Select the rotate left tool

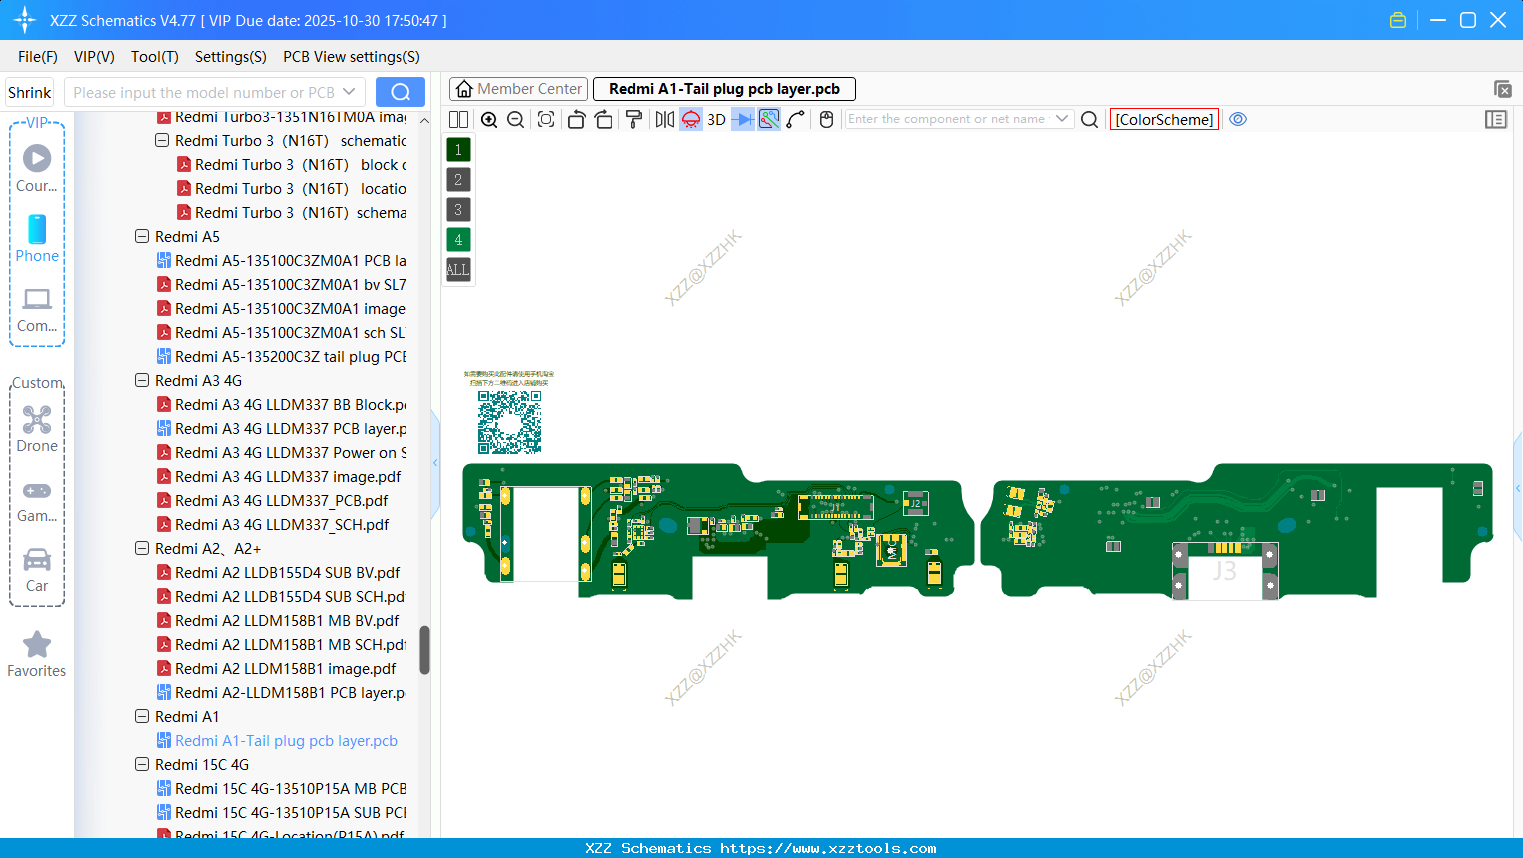pos(576,119)
